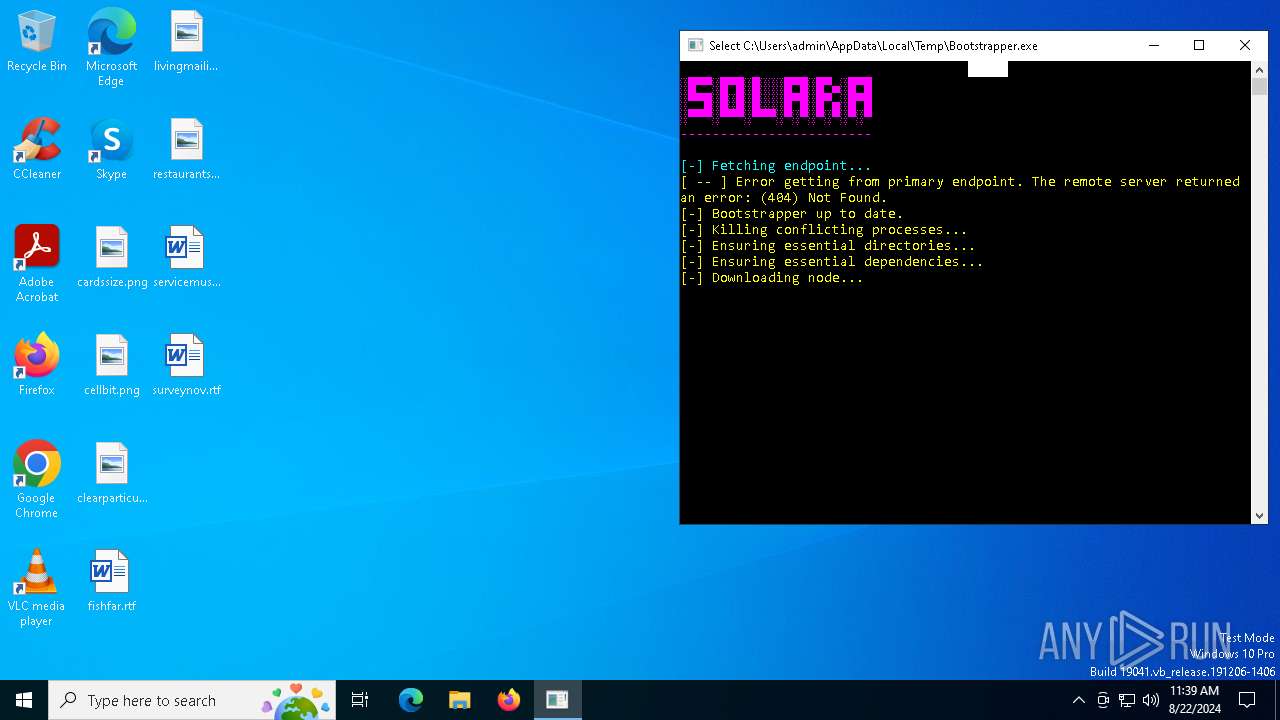This screenshot has width=1280, height=720.
Task: Close the Bootstrapper.exe console window
Action: 1245,45
